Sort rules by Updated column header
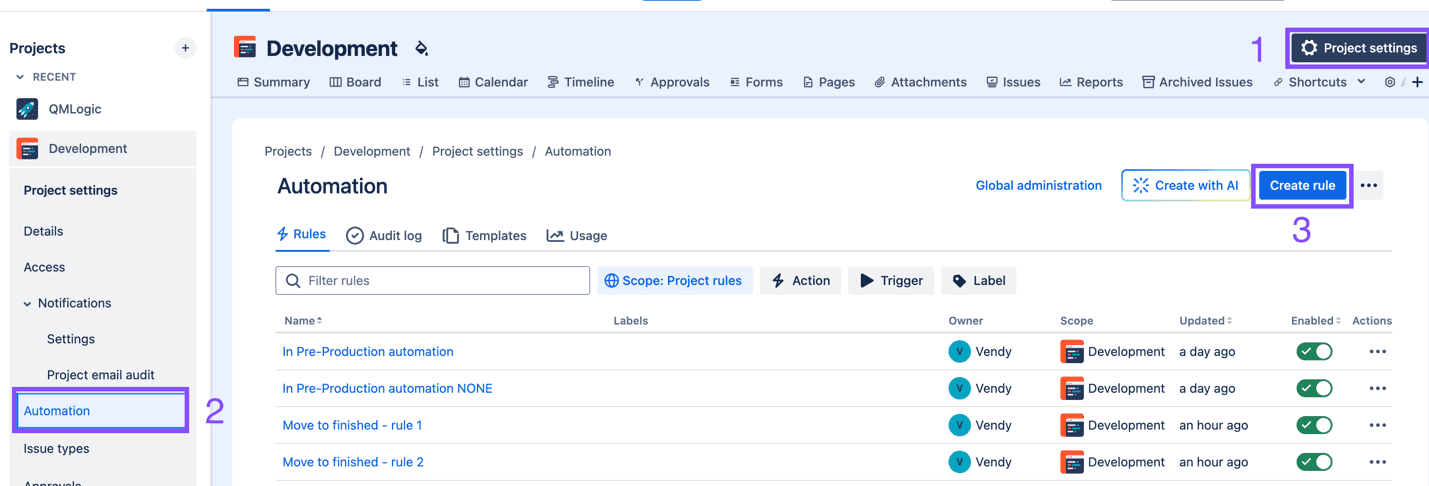The height and width of the screenshot is (486, 1429). (x=1205, y=321)
